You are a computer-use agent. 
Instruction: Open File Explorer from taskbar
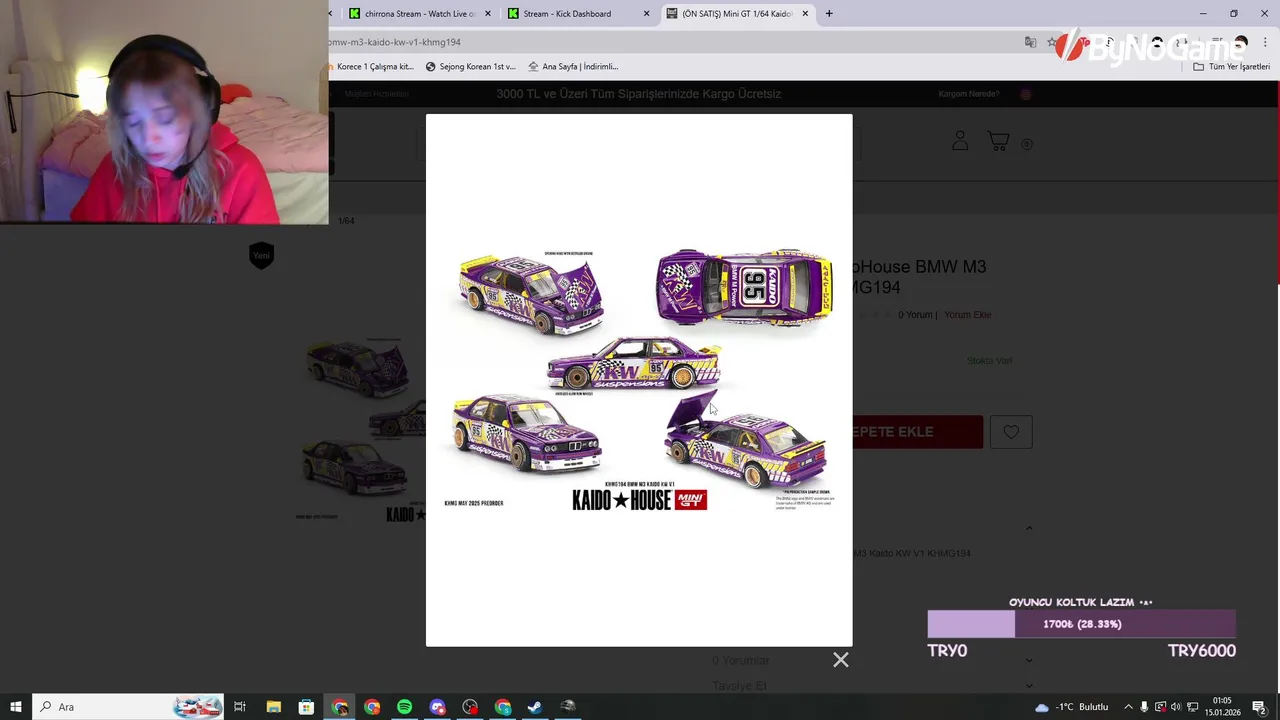[273, 707]
